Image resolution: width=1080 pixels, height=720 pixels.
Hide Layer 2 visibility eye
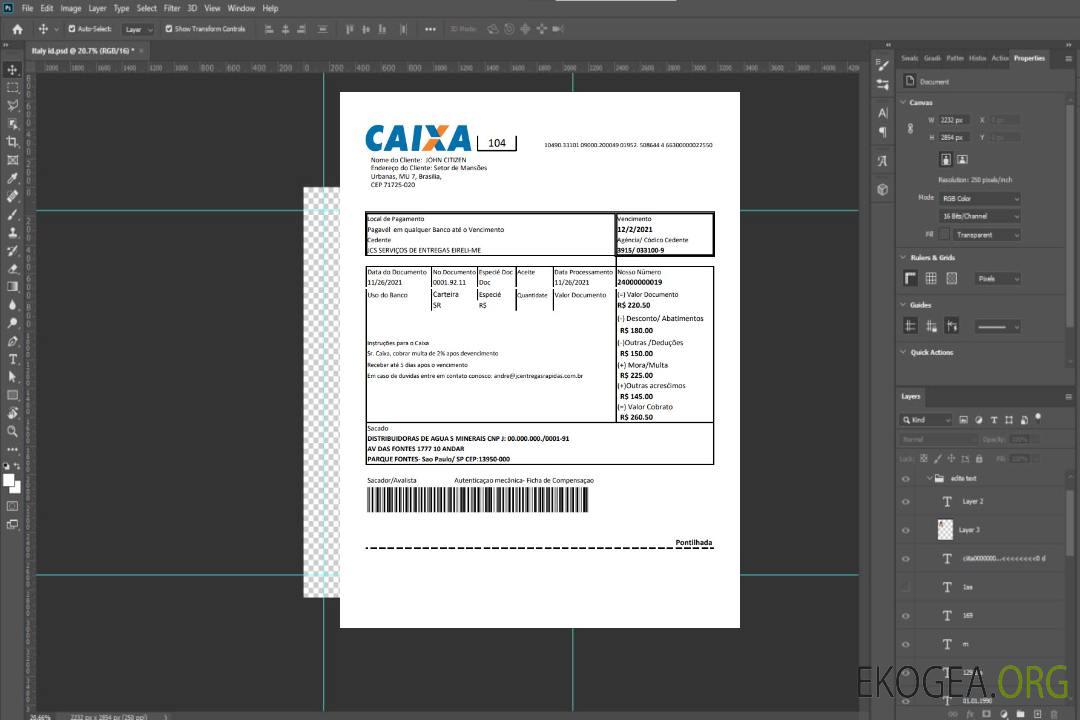906,502
